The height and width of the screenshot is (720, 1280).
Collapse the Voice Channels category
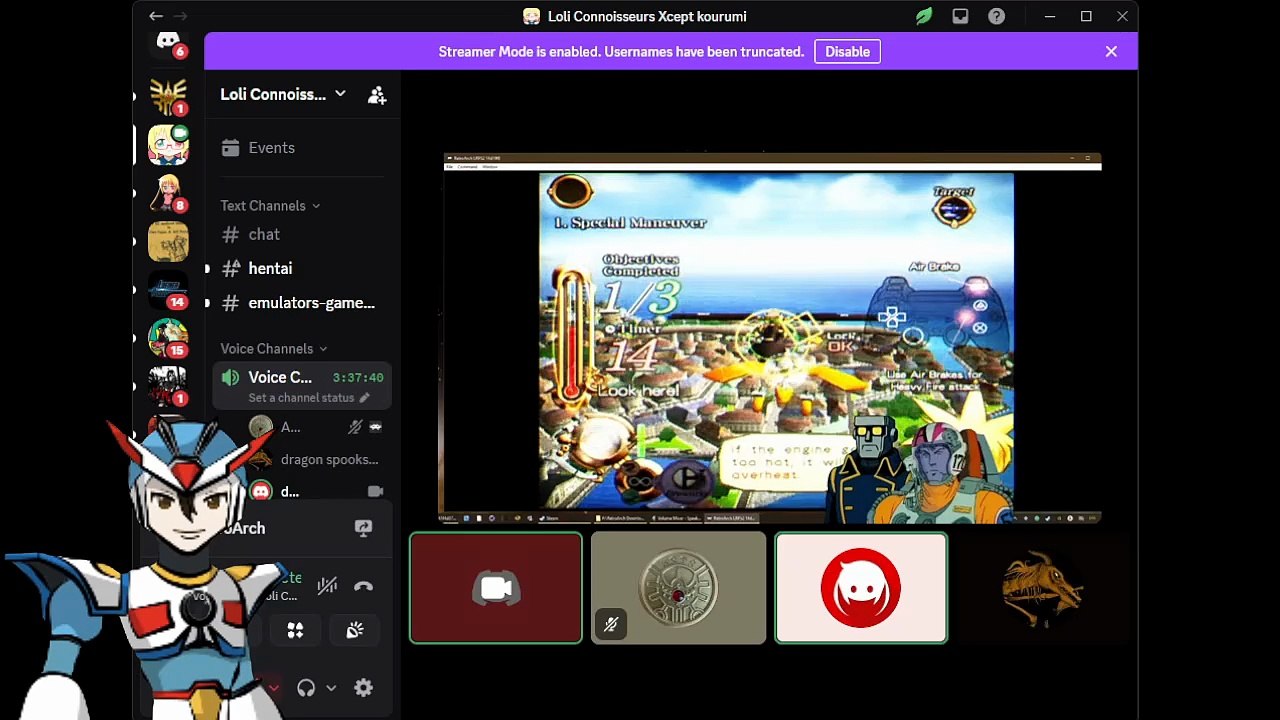click(x=274, y=349)
